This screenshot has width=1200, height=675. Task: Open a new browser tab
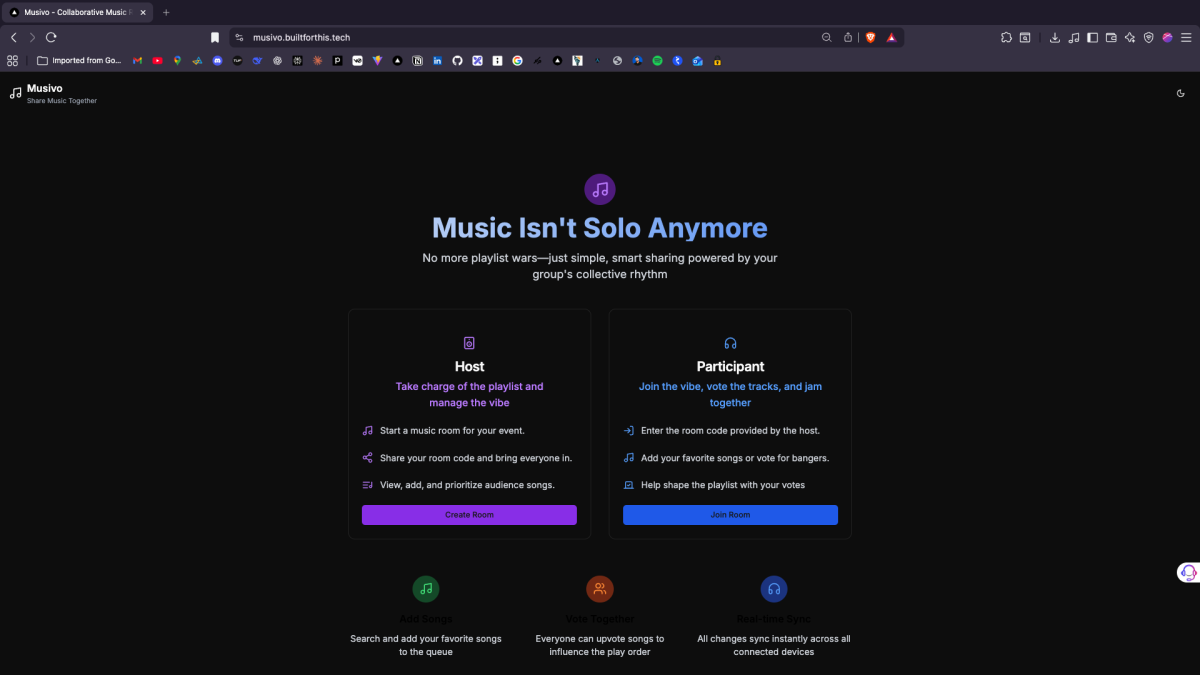[166, 12]
